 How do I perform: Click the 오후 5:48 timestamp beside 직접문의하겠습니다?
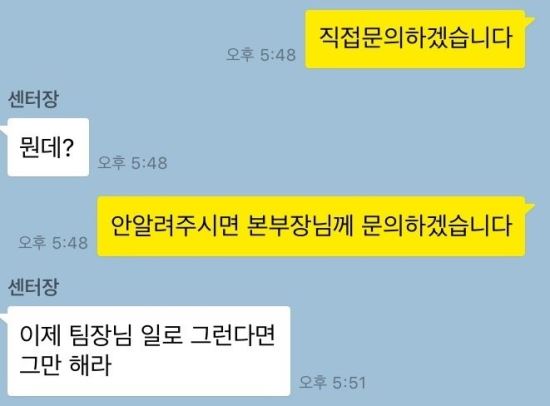[261, 55]
